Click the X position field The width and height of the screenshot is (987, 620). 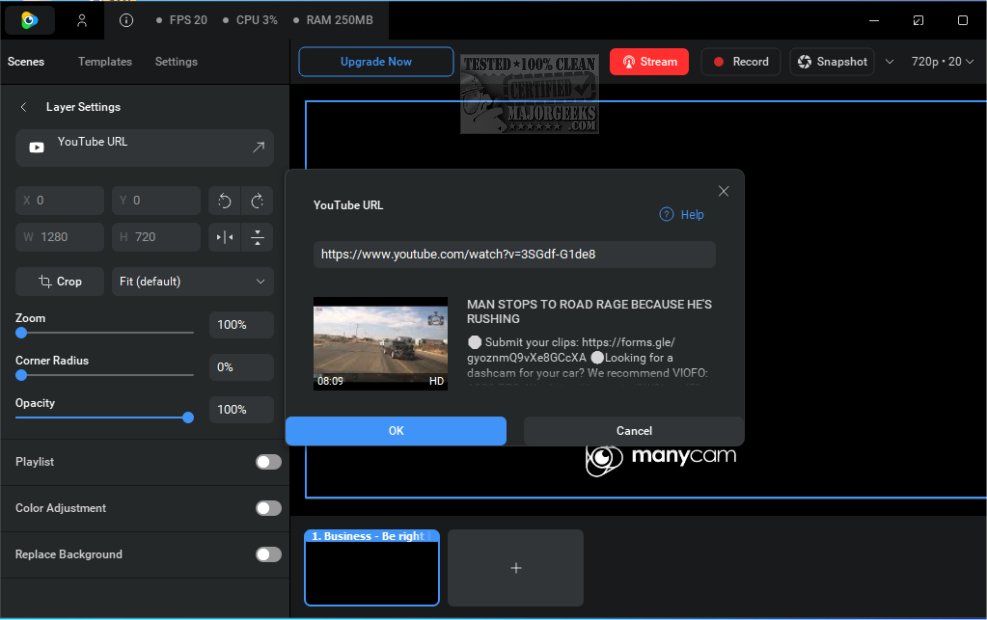click(60, 201)
